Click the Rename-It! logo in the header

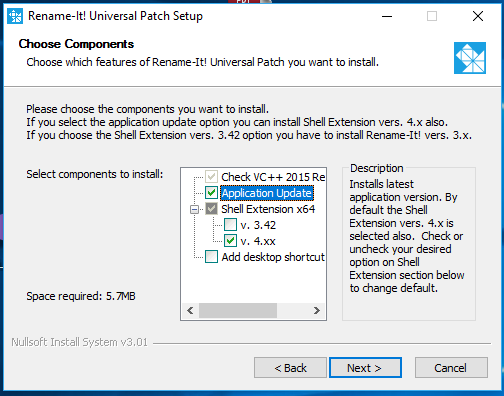coord(470,58)
